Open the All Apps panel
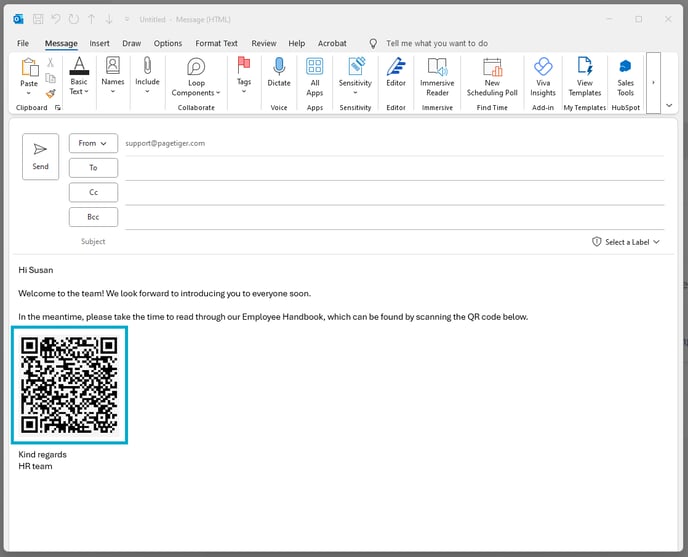Viewport: 688px width, 557px height. pyautogui.click(x=315, y=75)
